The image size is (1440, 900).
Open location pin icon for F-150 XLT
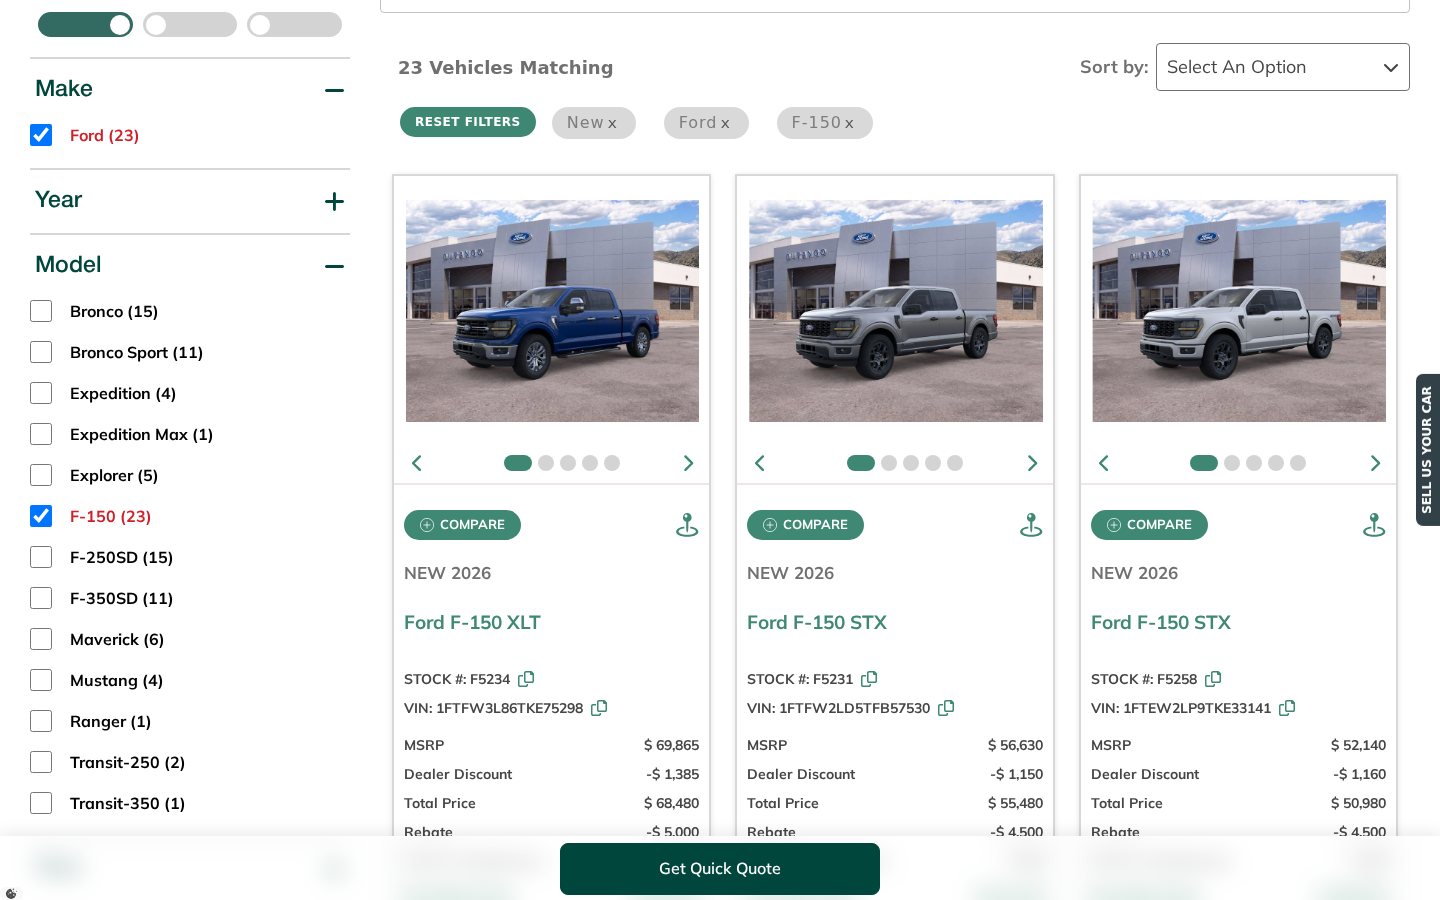point(687,525)
